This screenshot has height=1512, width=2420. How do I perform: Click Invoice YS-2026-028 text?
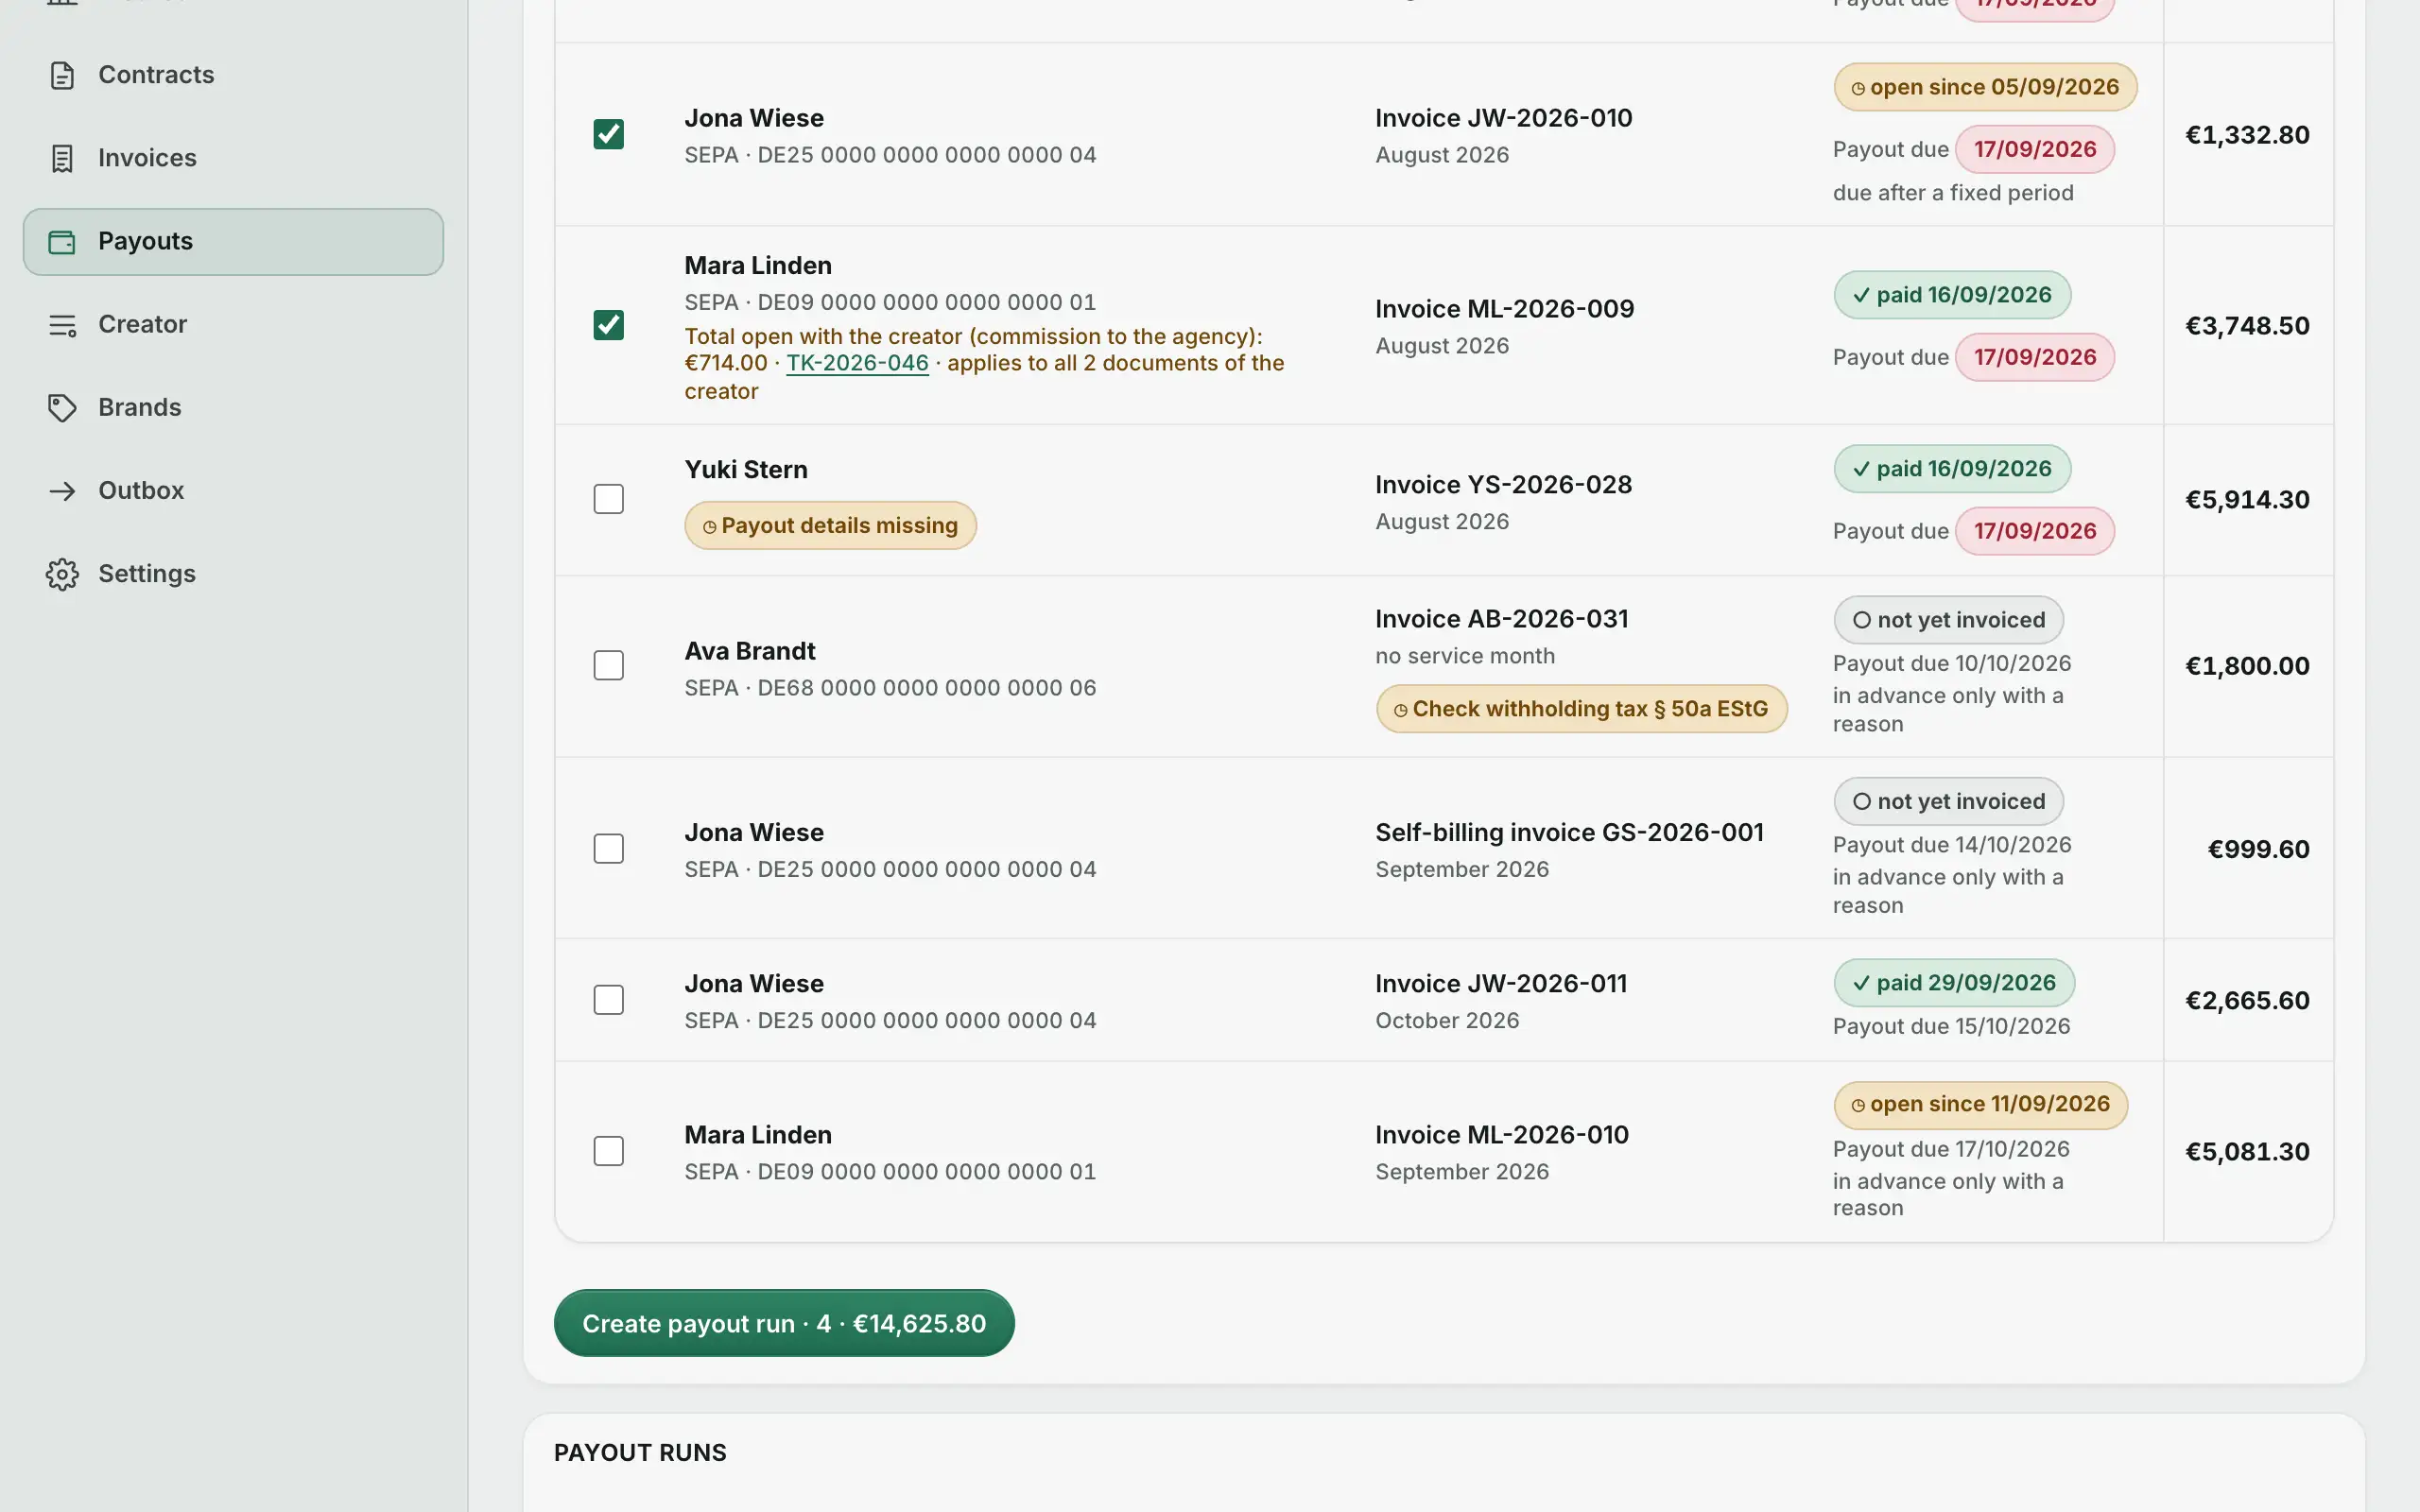pyautogui.click(x=1503, y=485)
